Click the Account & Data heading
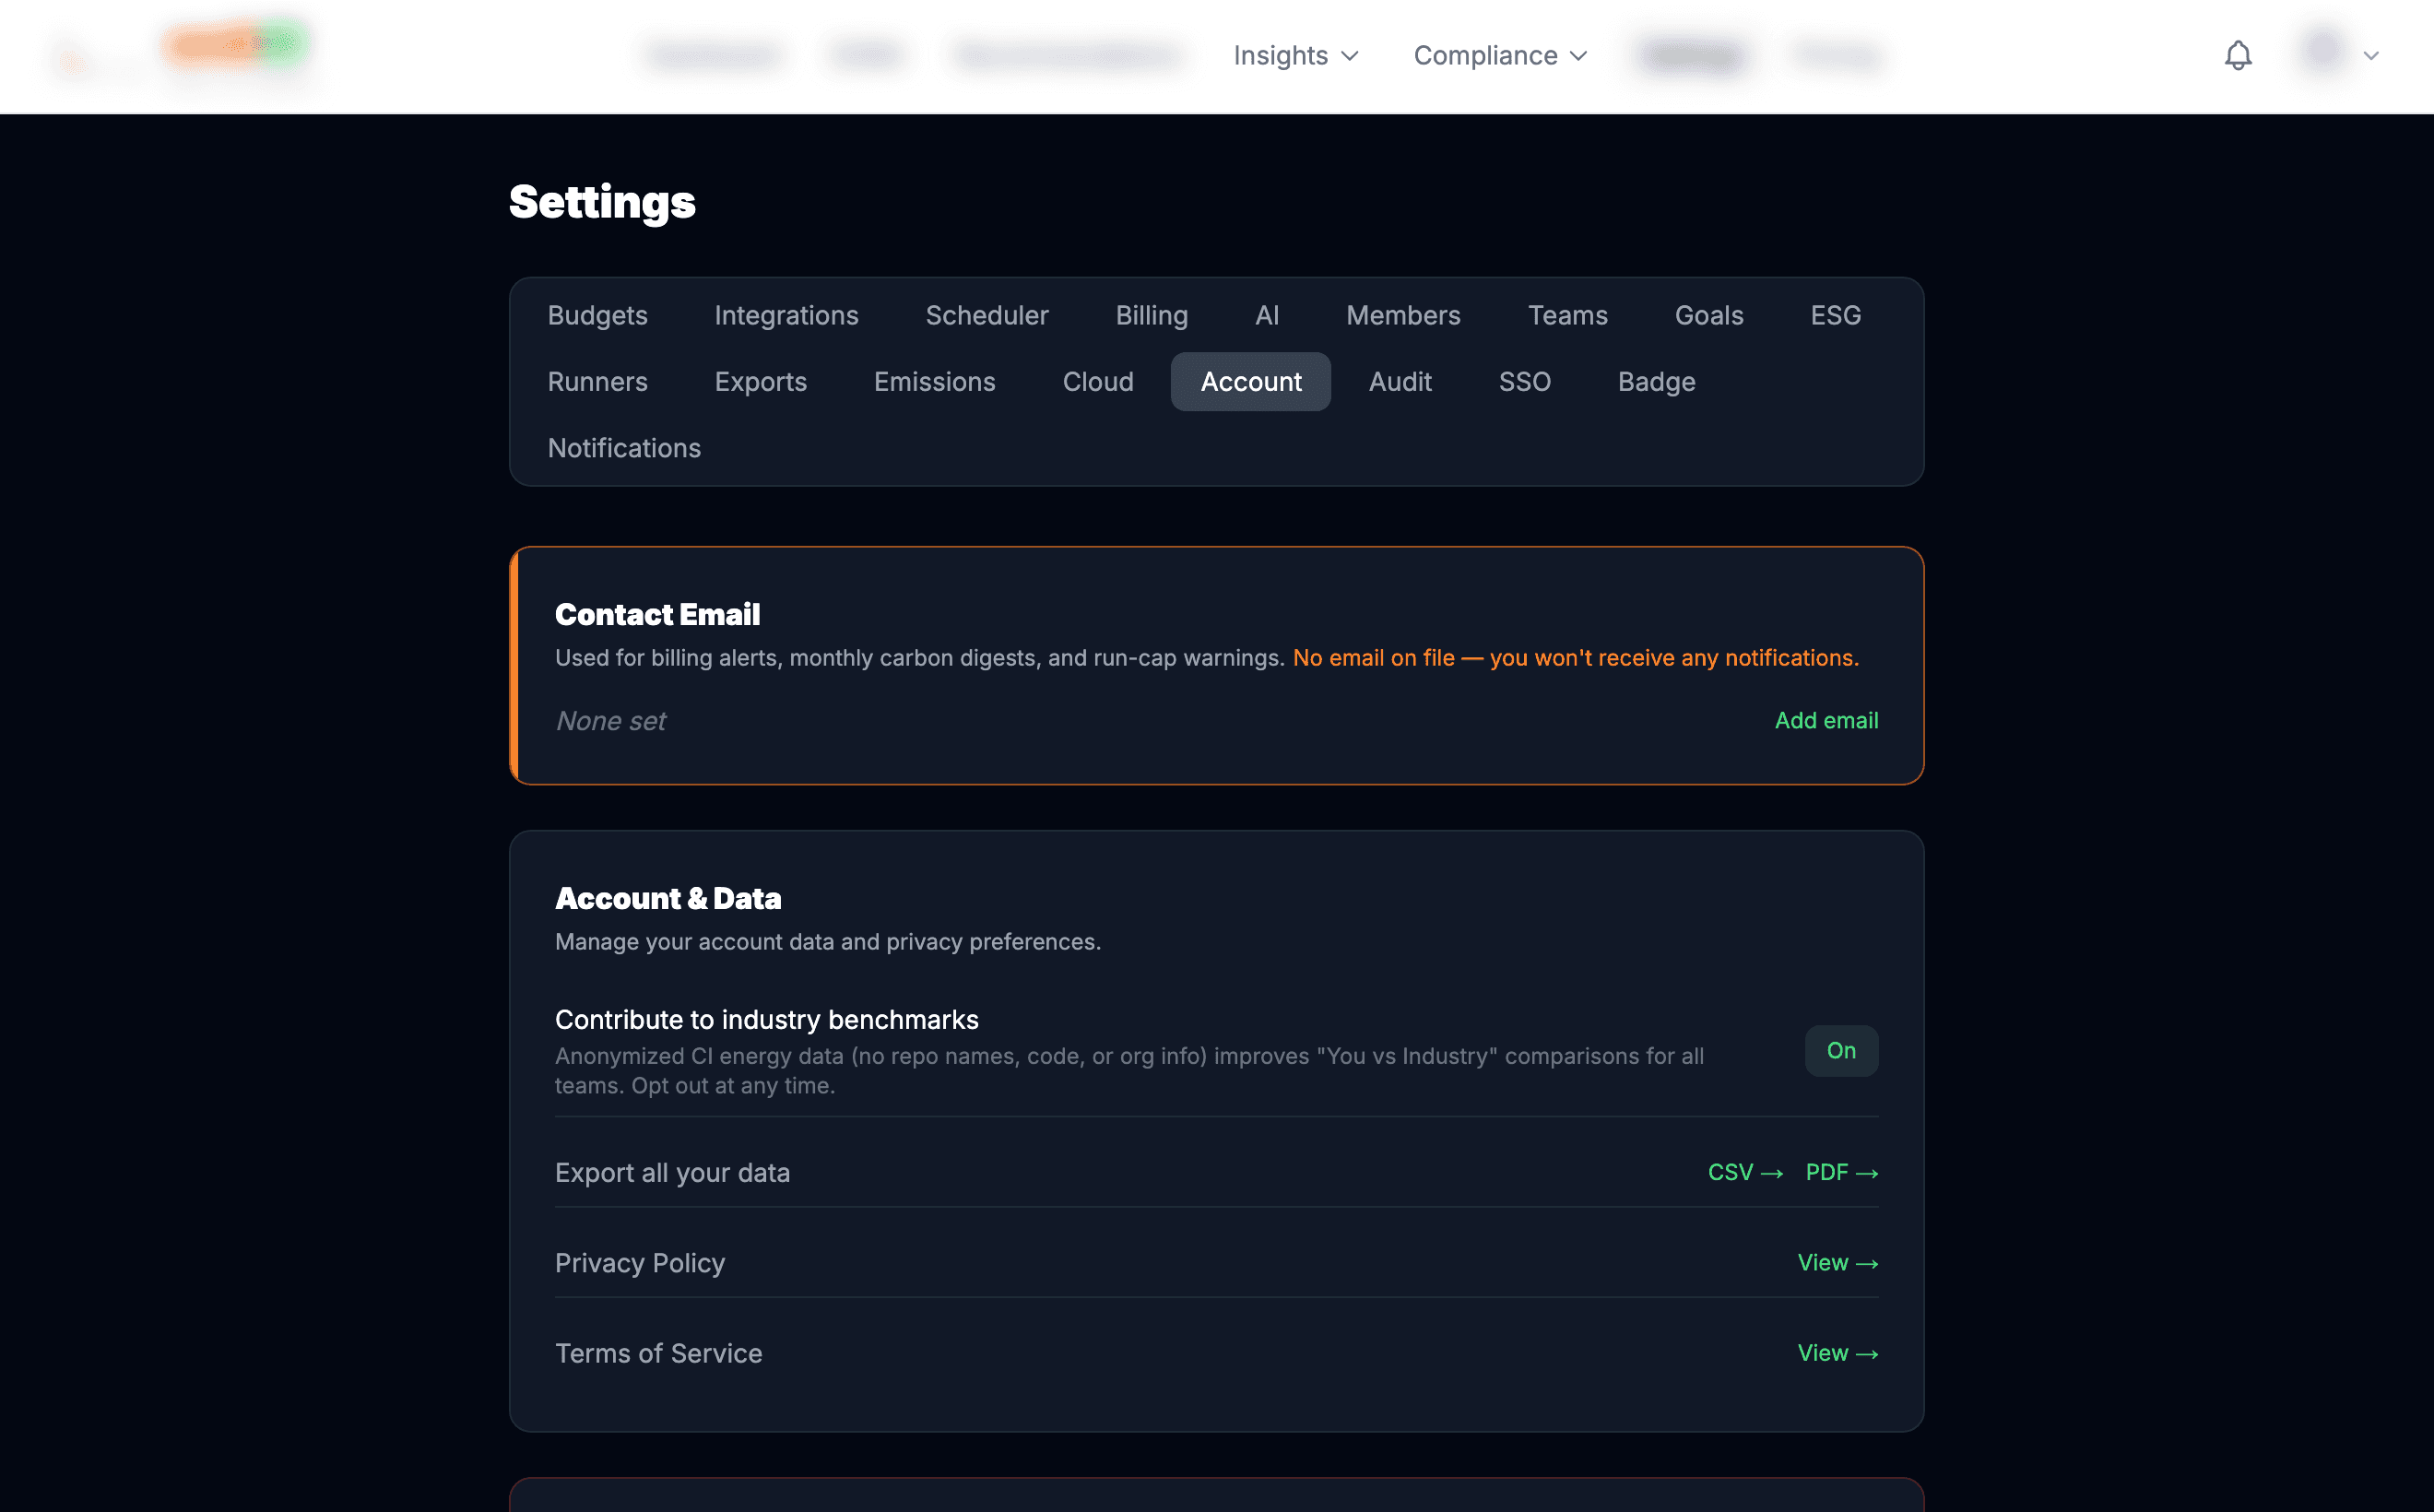Screen dimensions: 2434x1512 pyautogui.click(x=668, y=898)
